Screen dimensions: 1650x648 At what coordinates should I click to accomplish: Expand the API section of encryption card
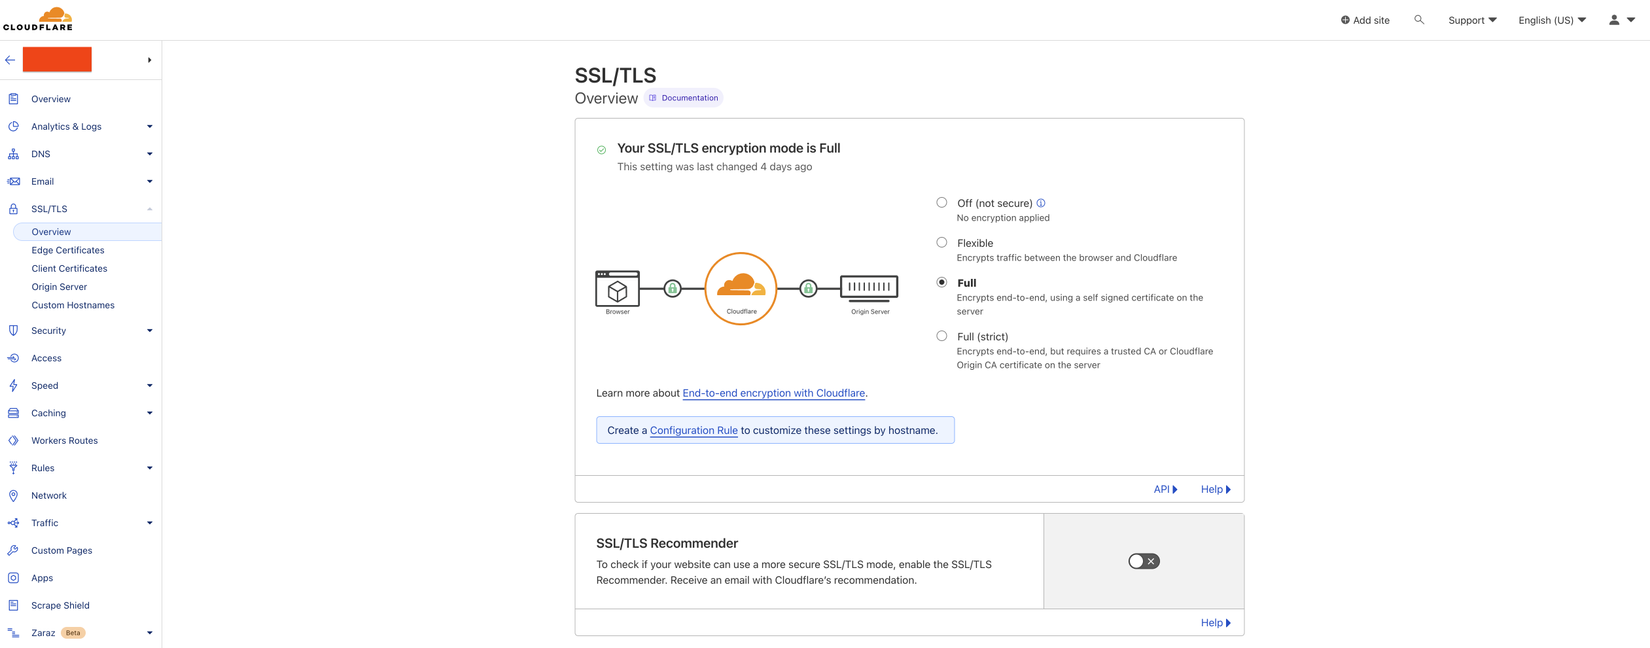[x=1165, y=489]
